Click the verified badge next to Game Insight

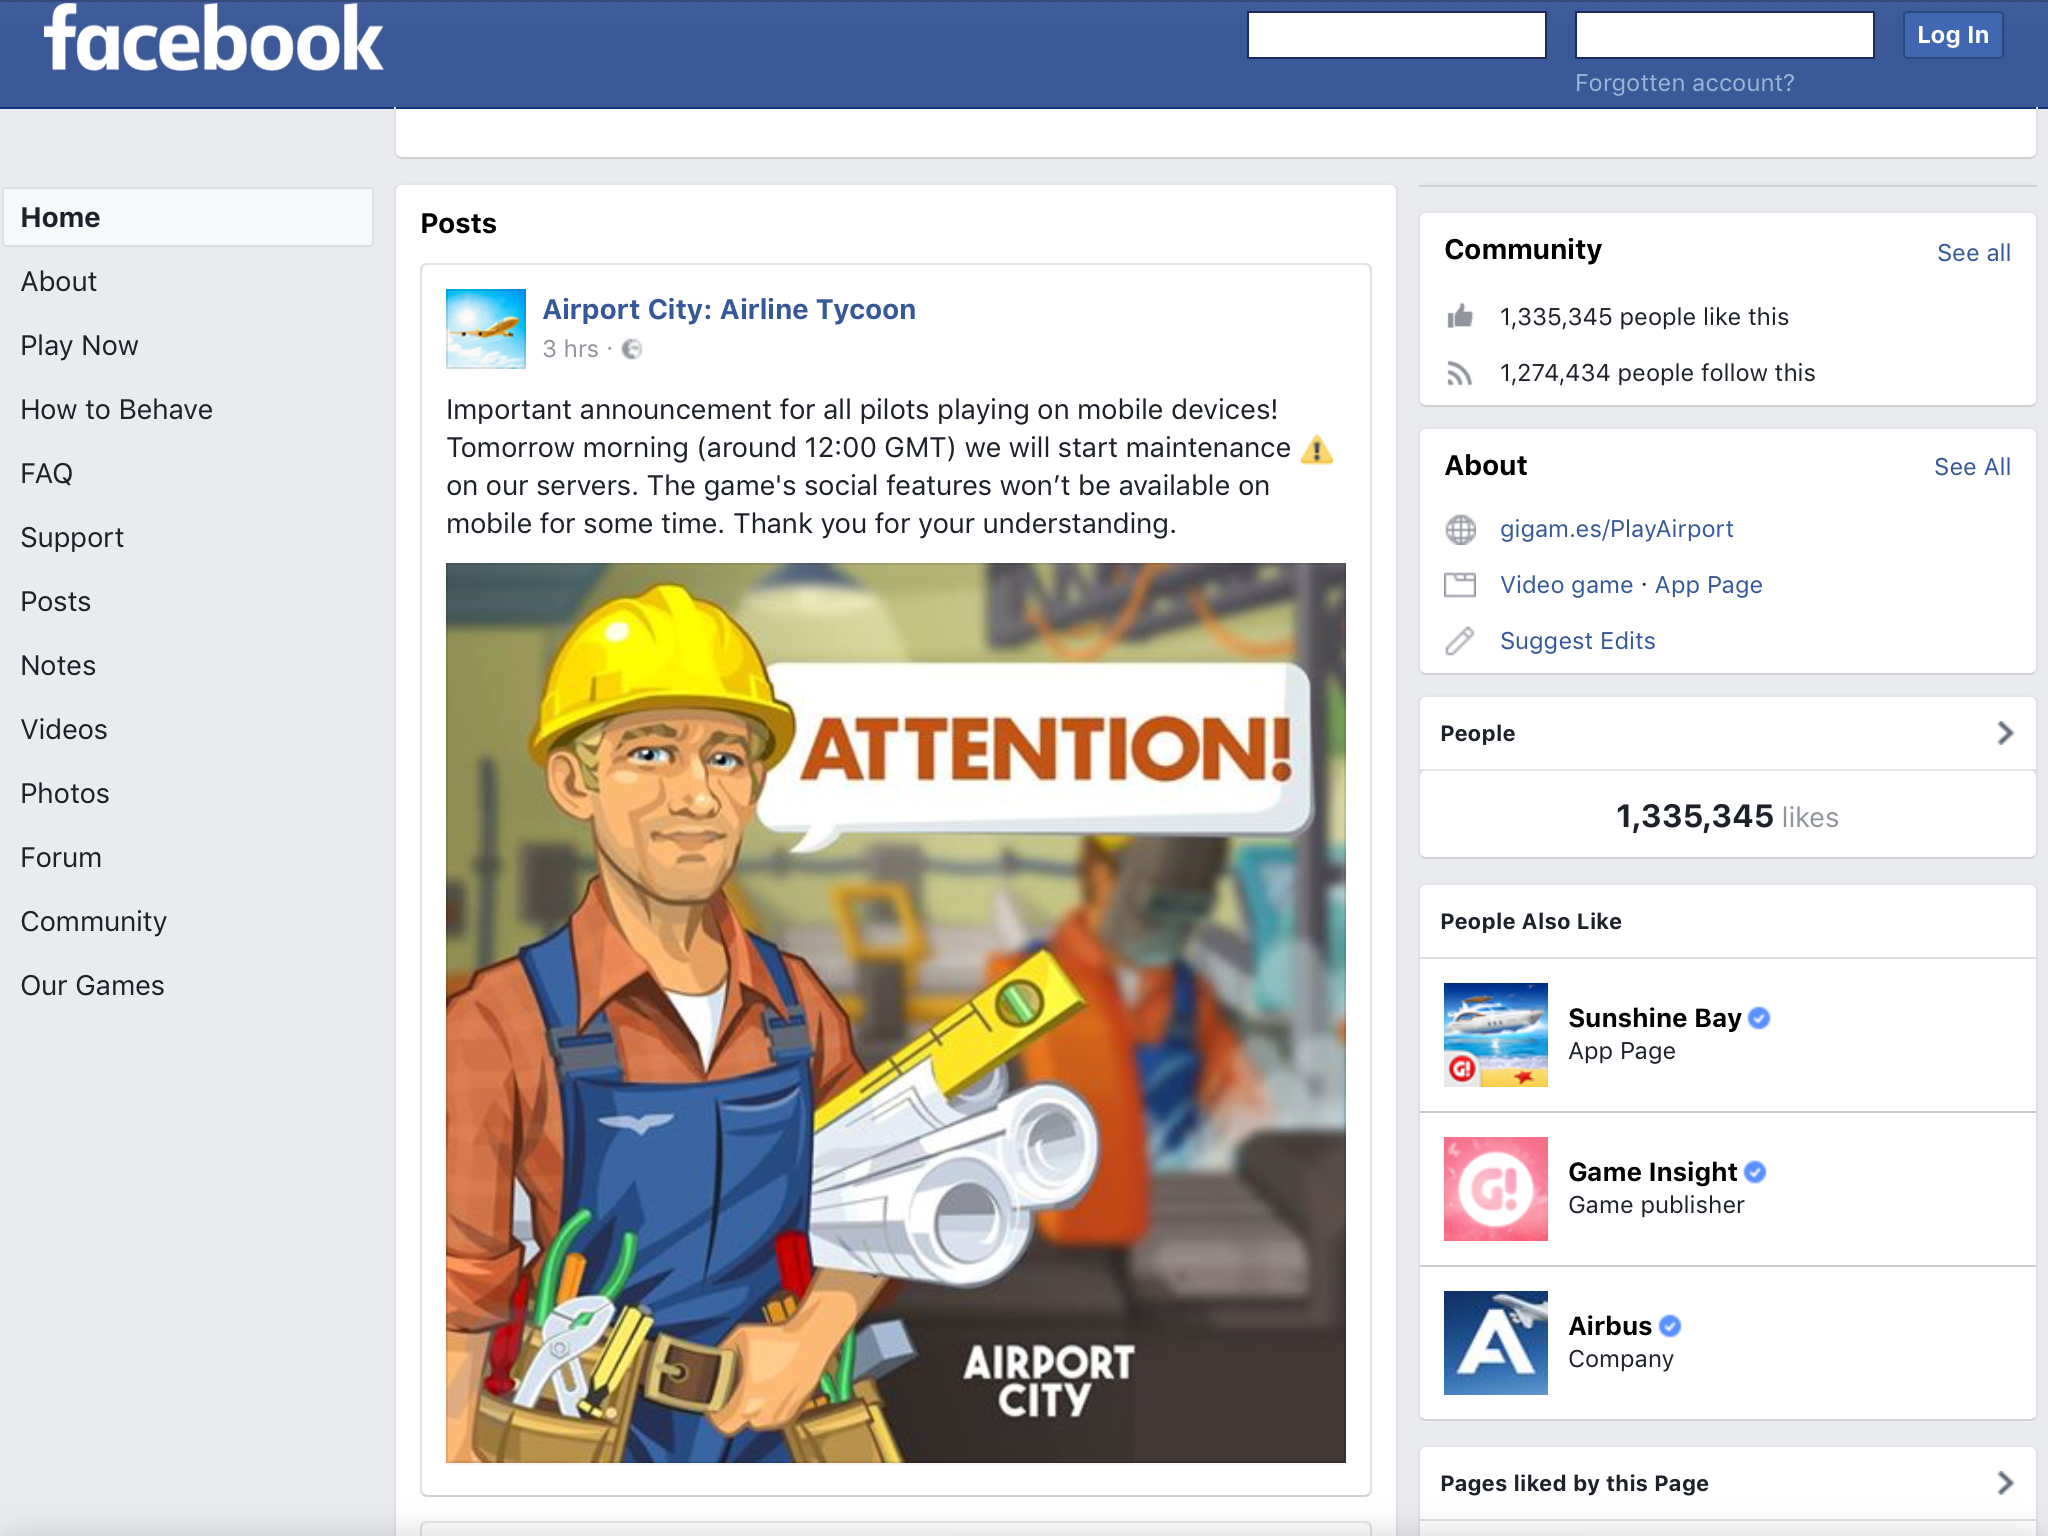pyautogui.click(x=1755, y=1172)
